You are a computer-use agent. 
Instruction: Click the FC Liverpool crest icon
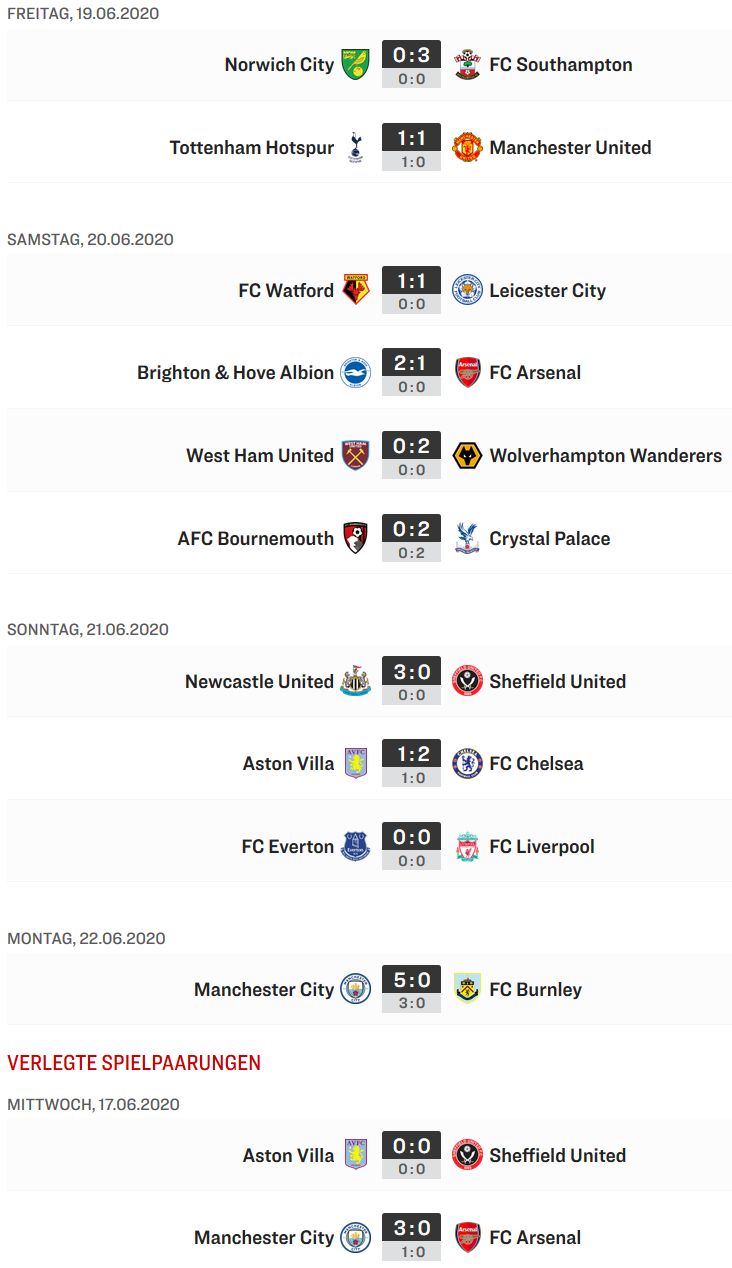[467, 847]
